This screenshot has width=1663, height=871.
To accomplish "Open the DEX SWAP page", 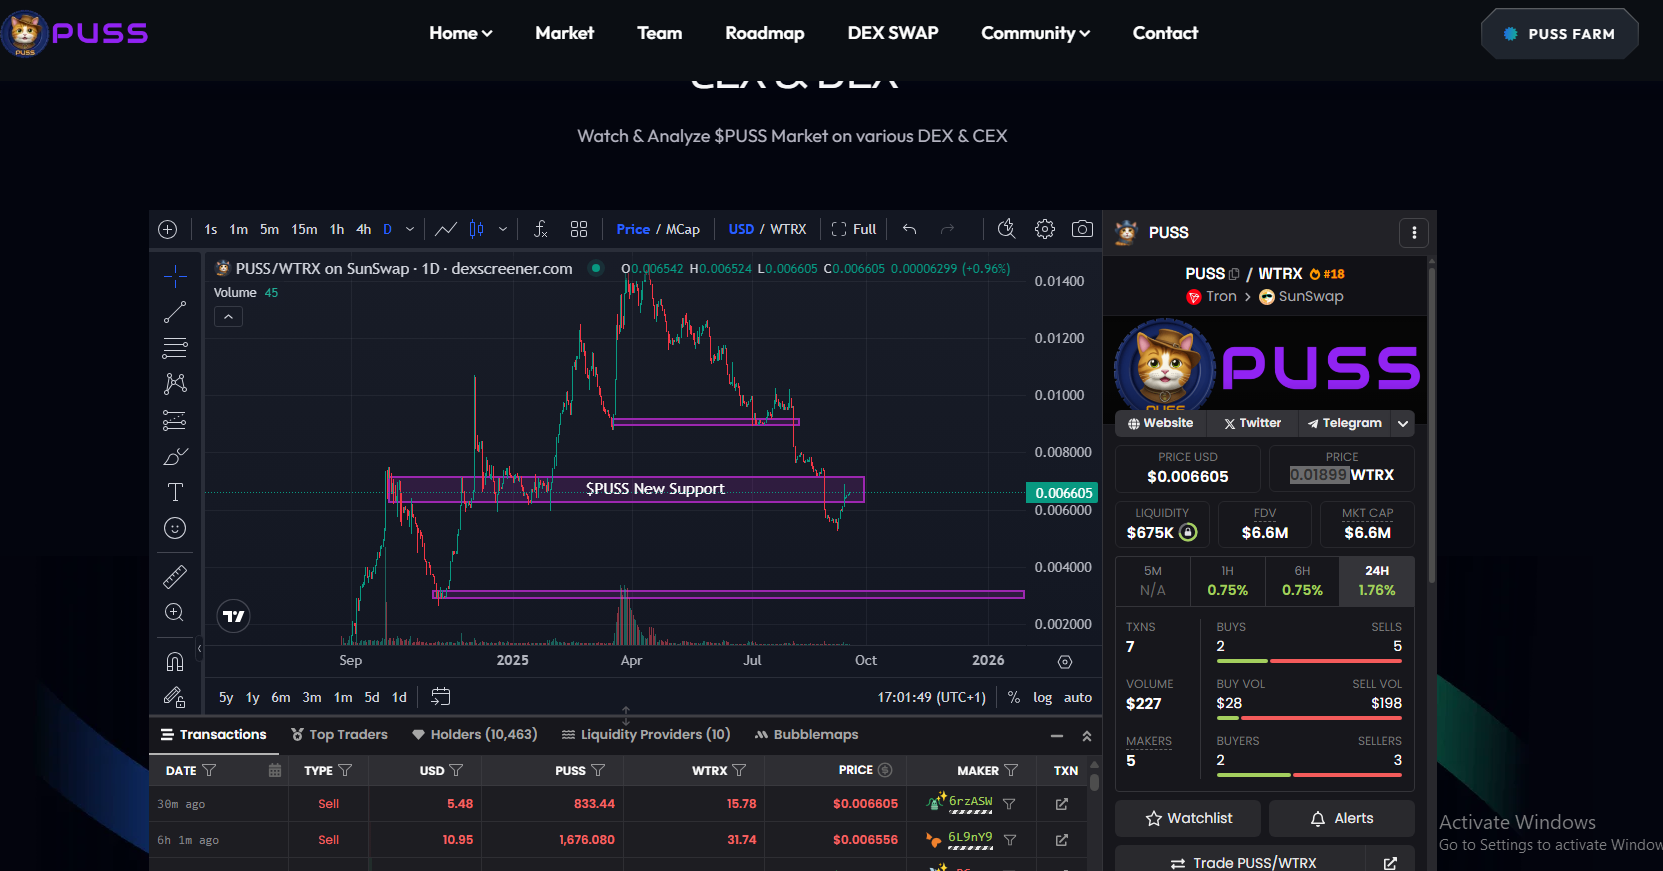I will click(x=893, y=33).
